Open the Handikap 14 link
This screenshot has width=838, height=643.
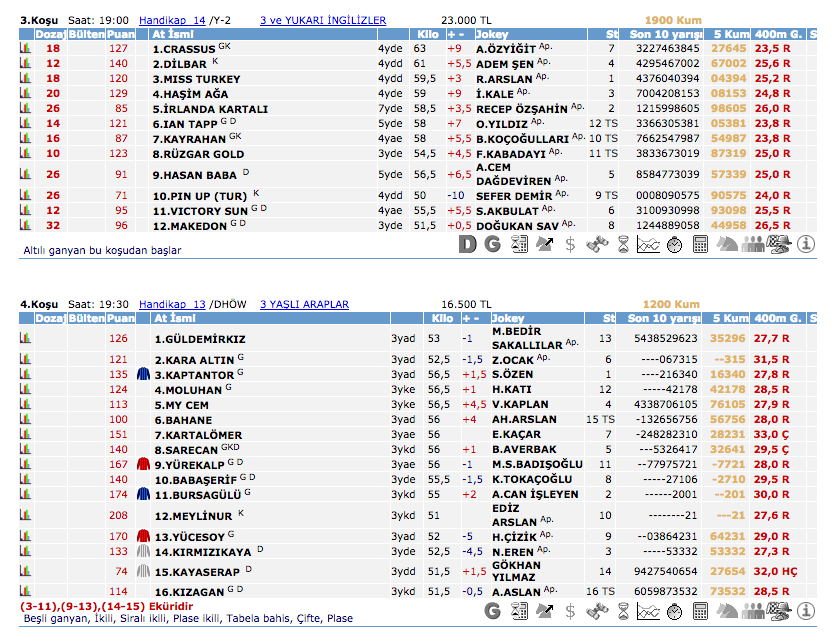[172, 19]
